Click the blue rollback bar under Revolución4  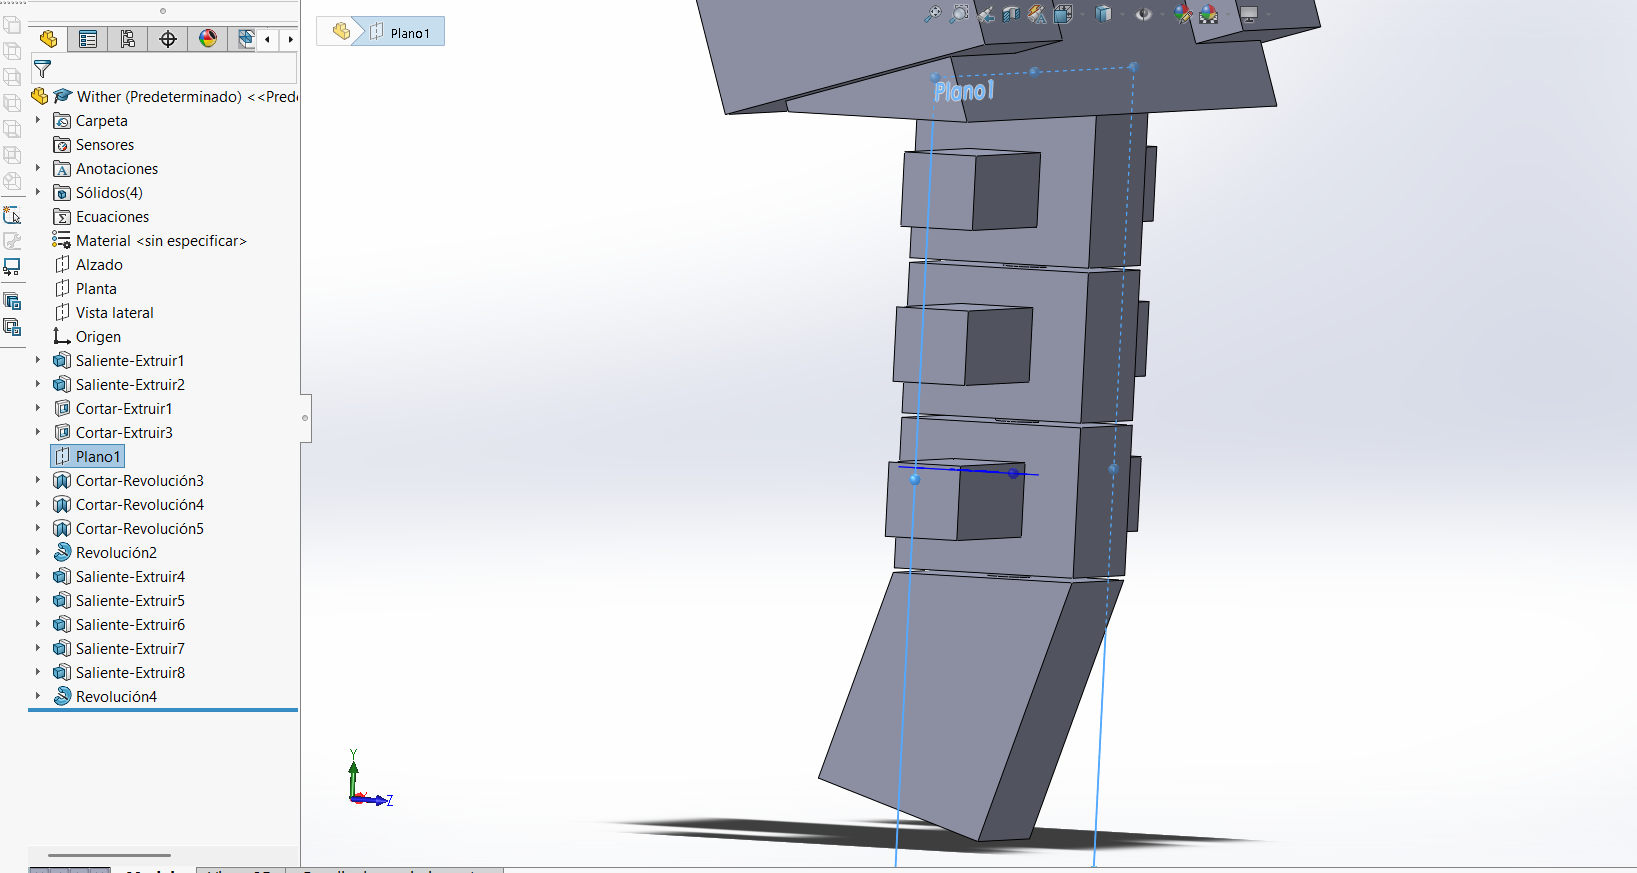pos(163,710)
